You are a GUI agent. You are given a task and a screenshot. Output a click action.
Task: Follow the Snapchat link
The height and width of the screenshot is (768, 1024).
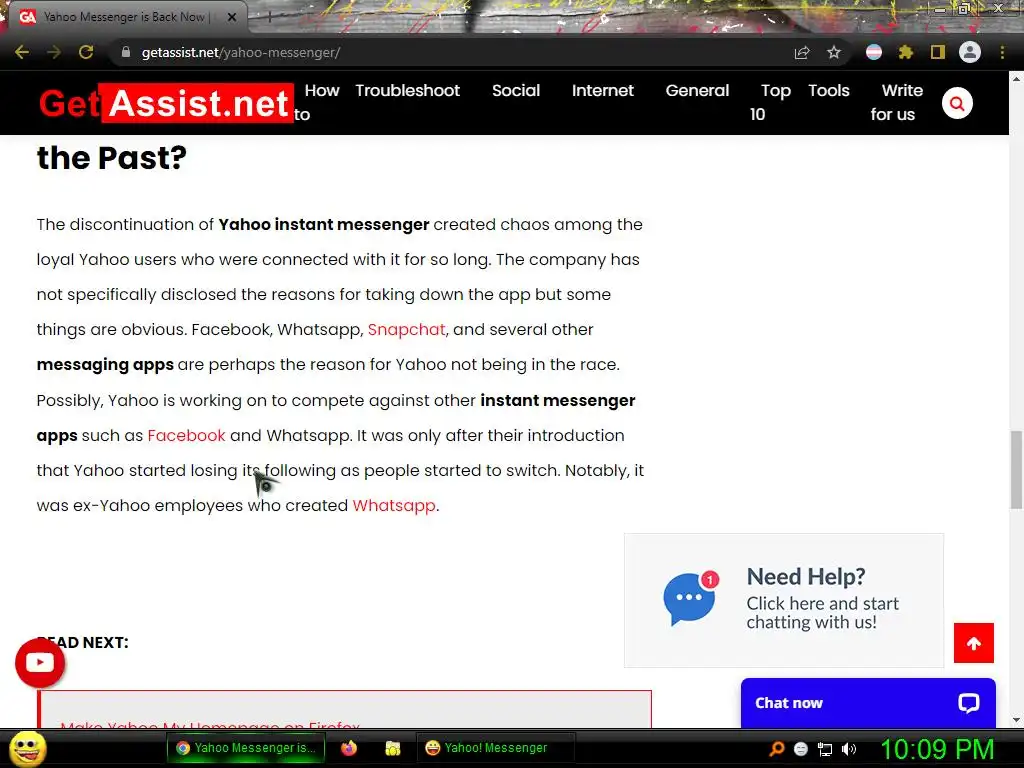406,329
